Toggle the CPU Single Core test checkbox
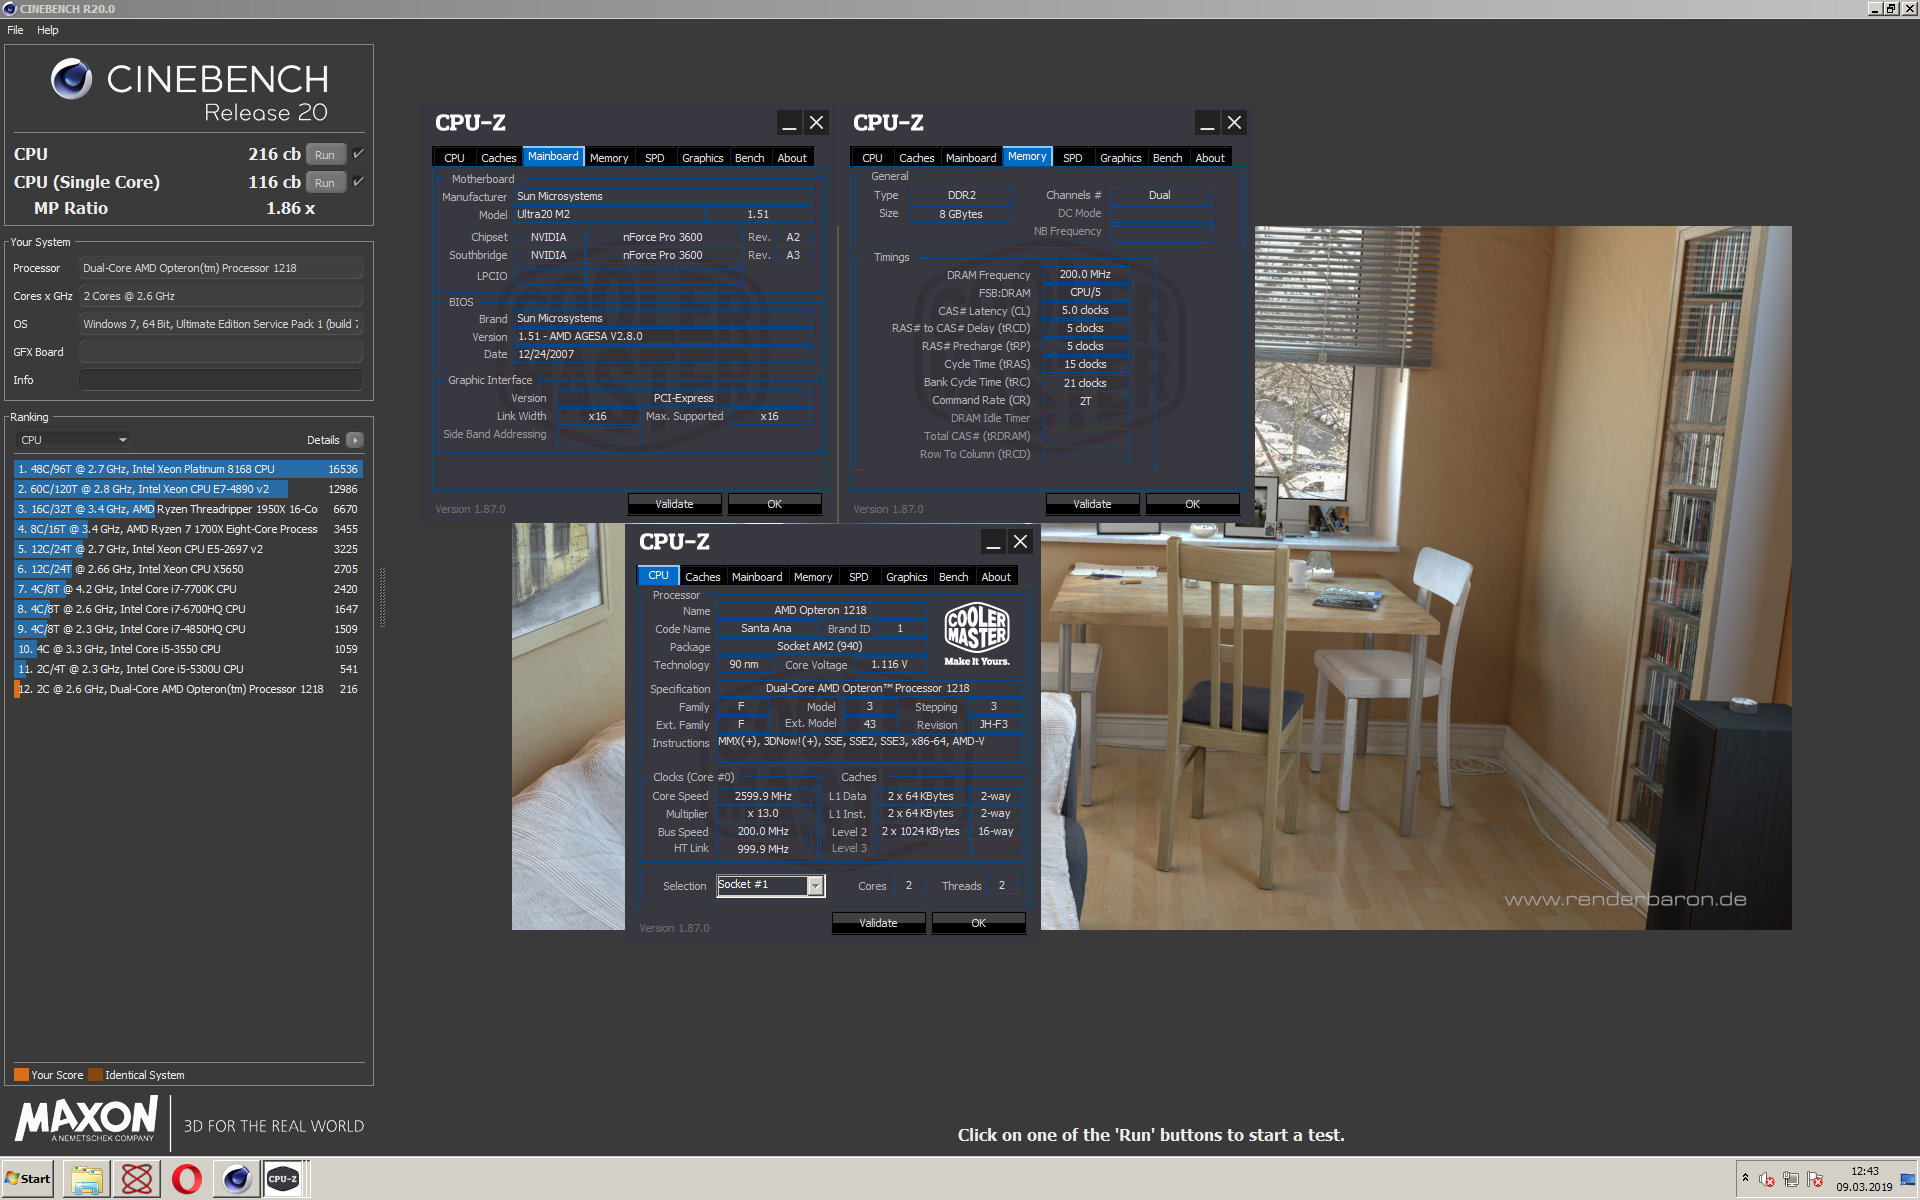1920x1200 pixels. (x=358, y=182)
